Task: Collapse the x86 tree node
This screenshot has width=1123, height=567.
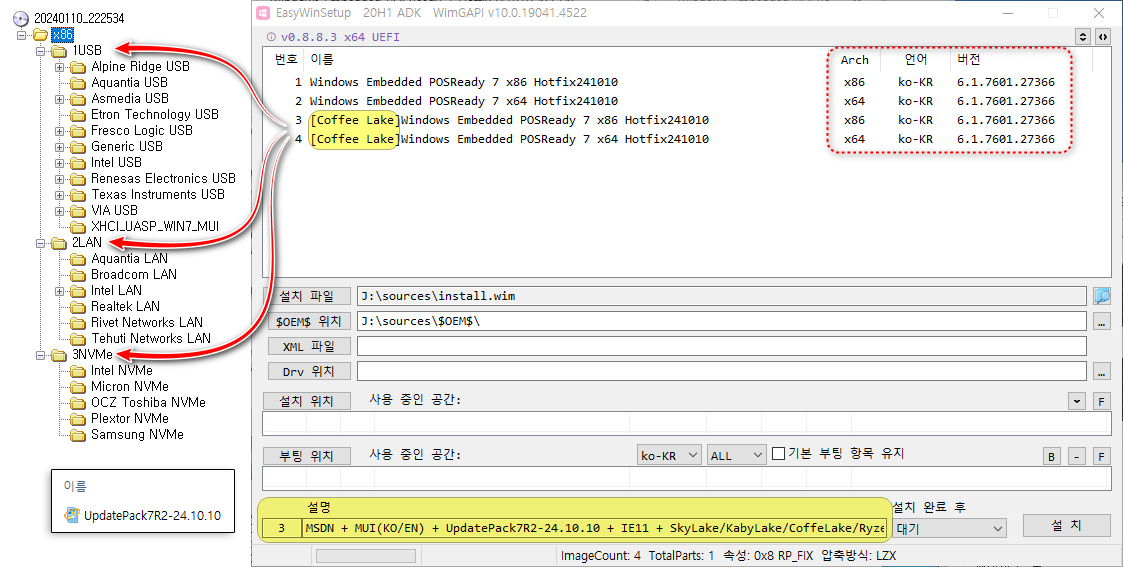Action: (x=21, y=34)
